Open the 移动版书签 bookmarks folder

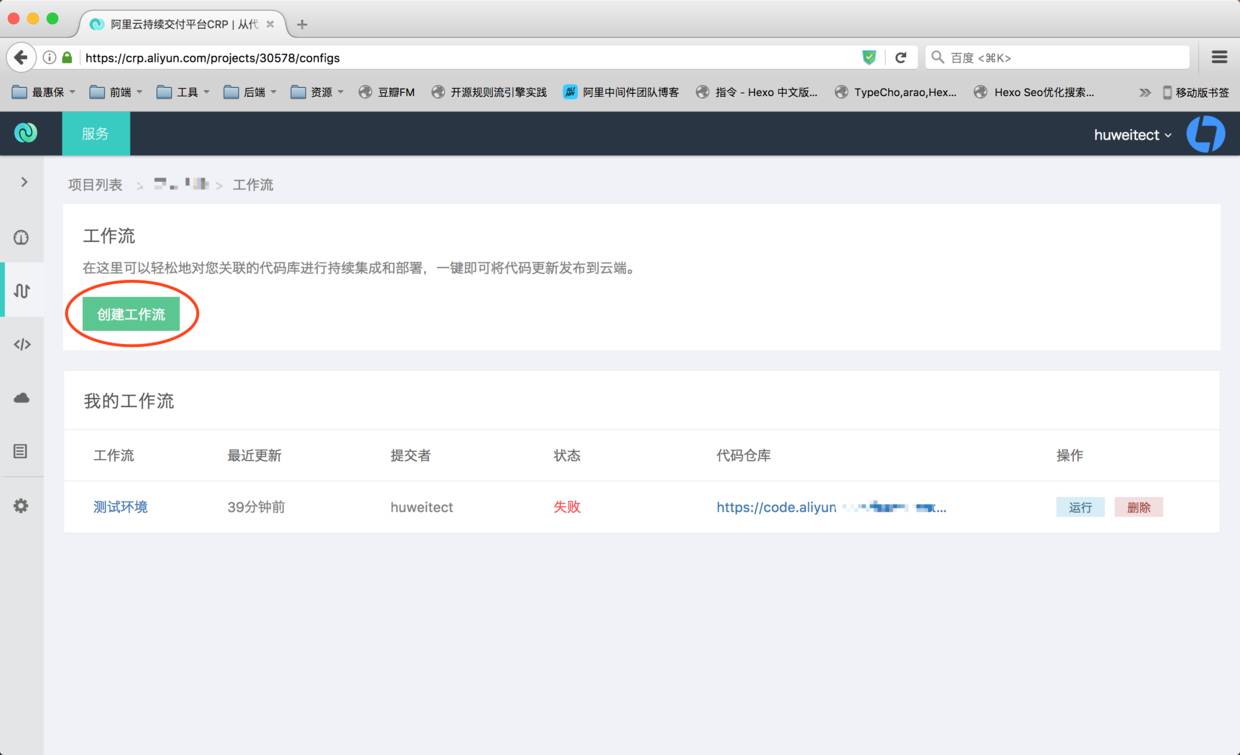[1196, 92]
